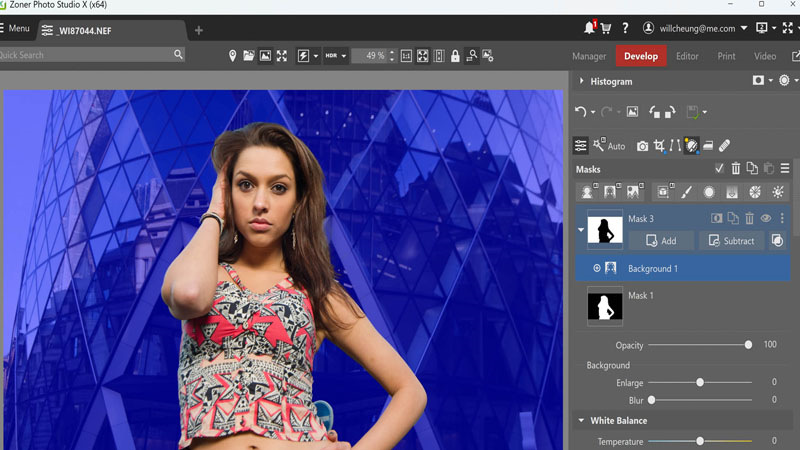Switch to the Manager tab
The width and height of the screenshot is (800, 450).
click(589, 56)
